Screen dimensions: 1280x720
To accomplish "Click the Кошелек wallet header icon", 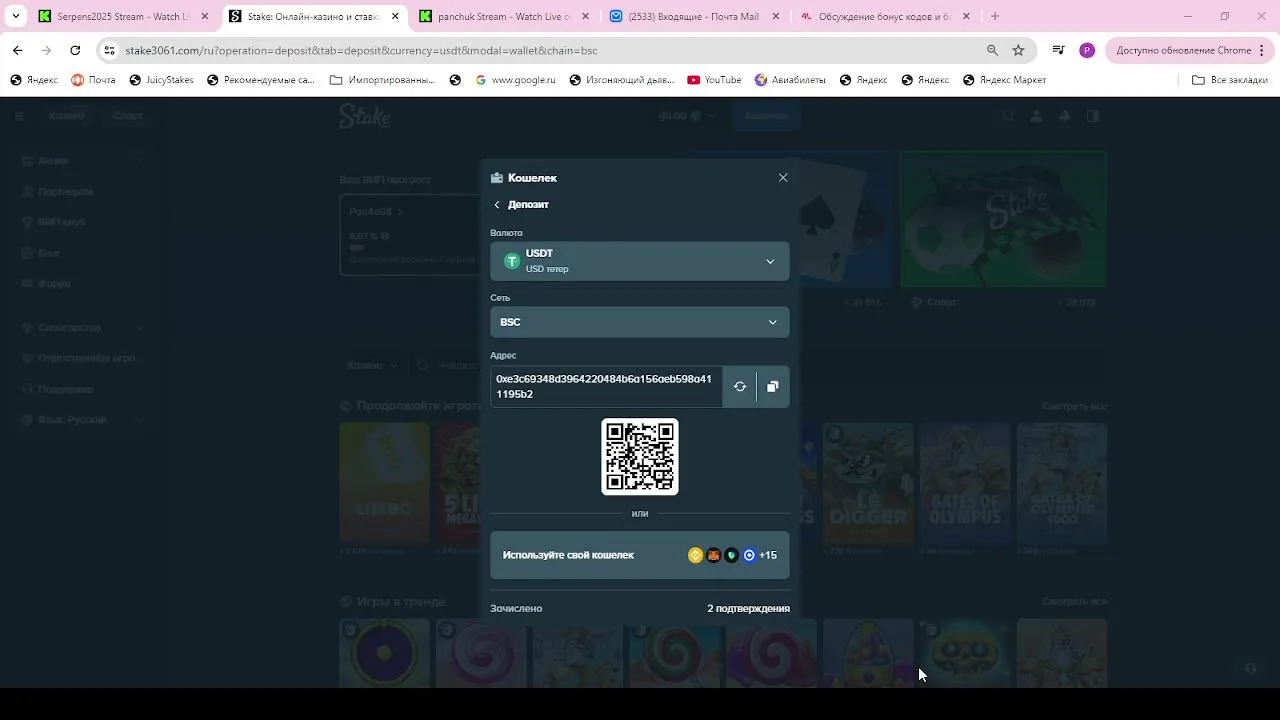I will coord(497,178).
